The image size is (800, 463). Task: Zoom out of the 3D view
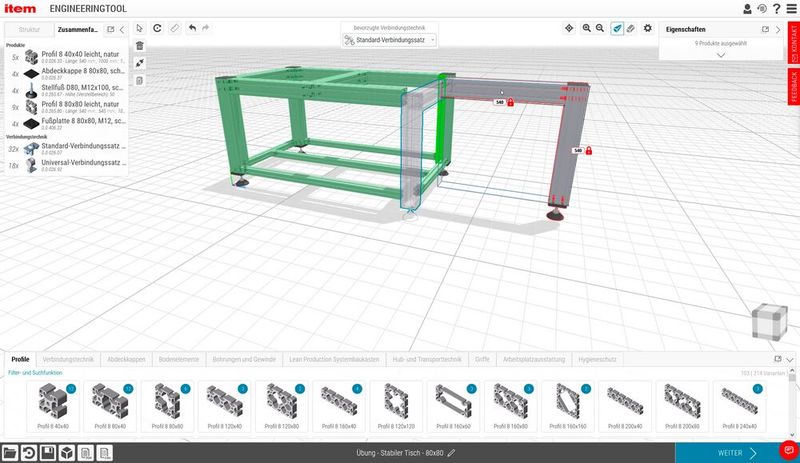click(600, 29)
